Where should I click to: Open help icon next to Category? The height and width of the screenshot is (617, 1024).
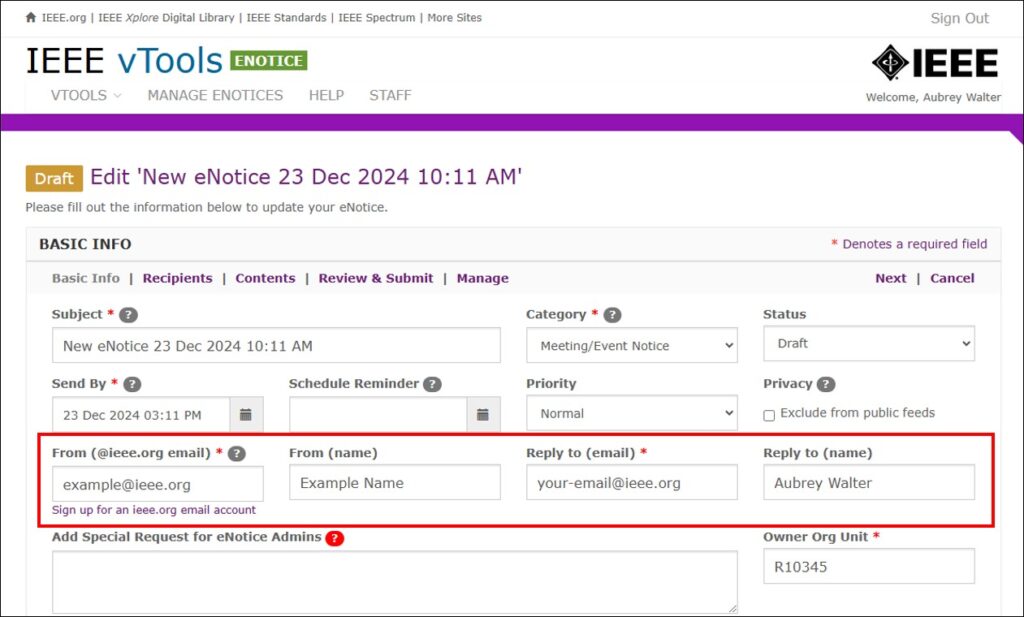613,315
